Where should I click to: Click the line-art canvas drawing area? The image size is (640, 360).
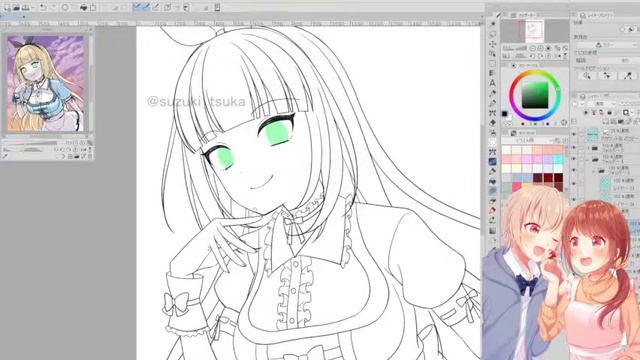point(308,193)
